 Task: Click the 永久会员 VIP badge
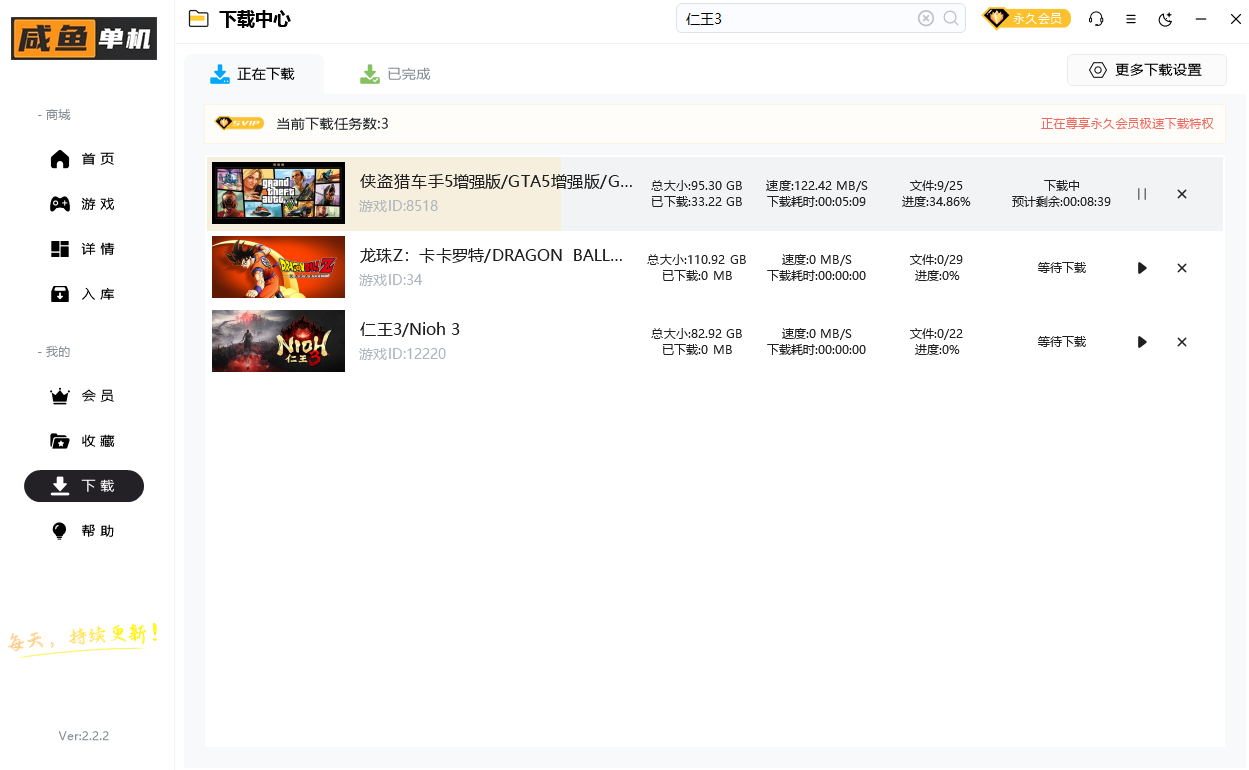[x=1027, y=17]
